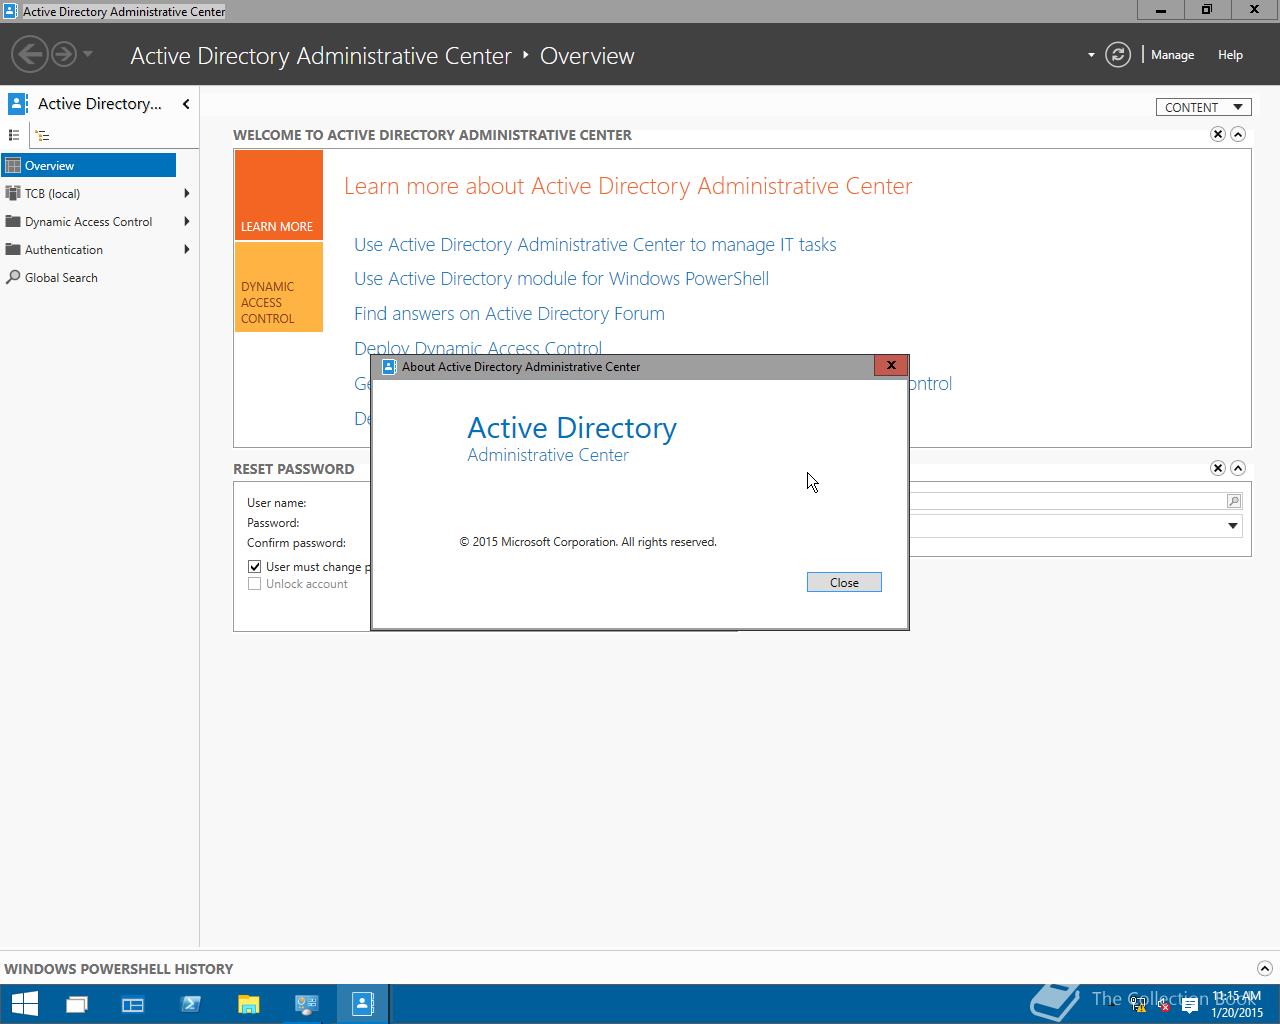Select Dynamic Access Control in navigation

(x=88, y=221)
